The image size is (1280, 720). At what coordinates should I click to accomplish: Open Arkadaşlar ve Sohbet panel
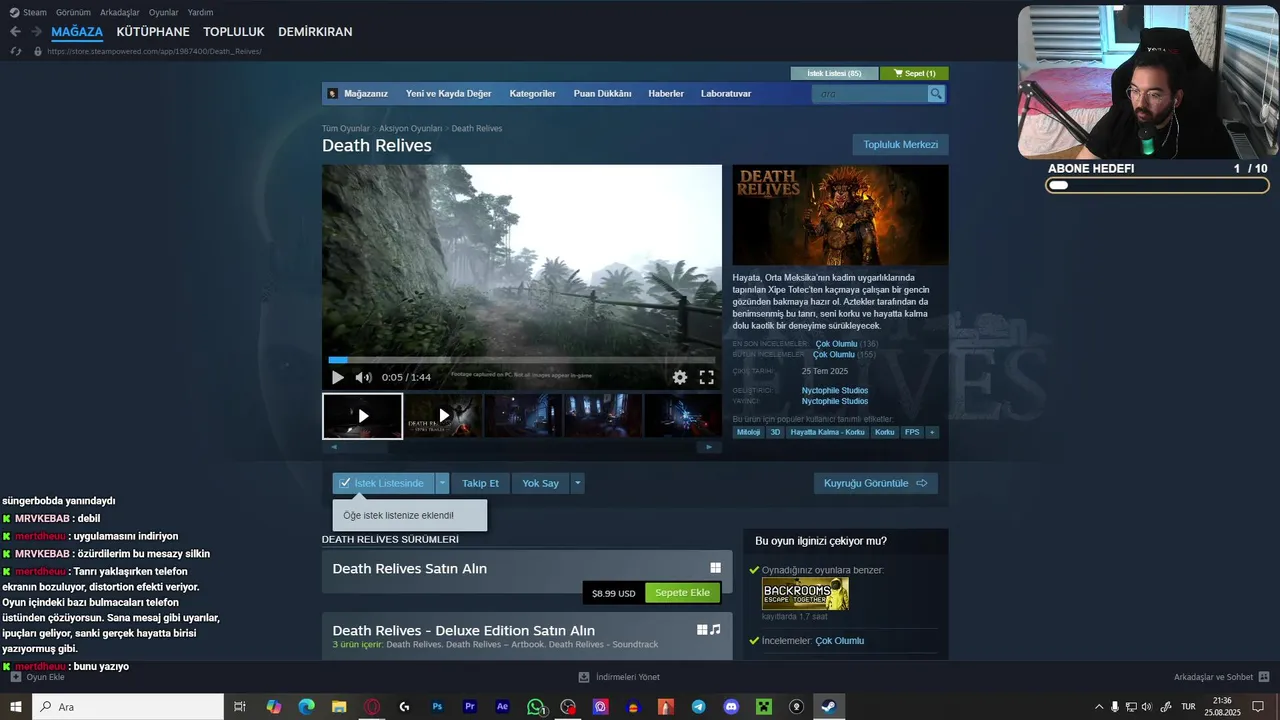coord(1221,677)
